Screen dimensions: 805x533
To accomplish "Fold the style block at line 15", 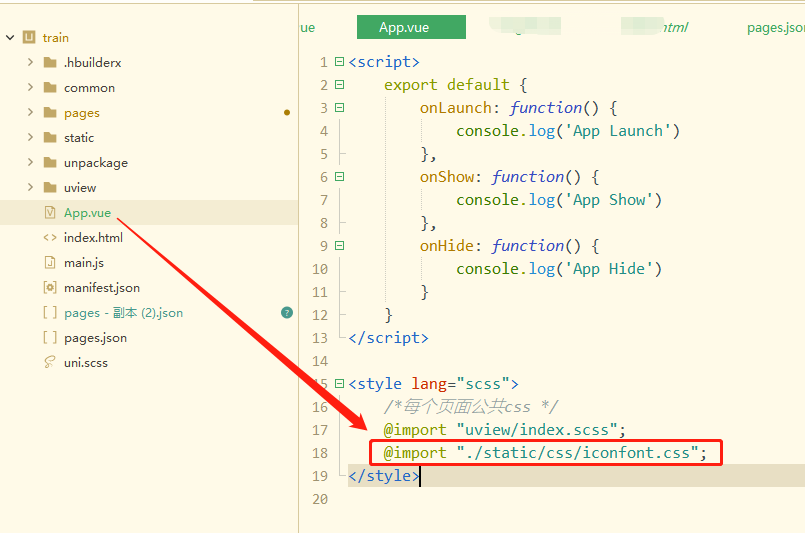I will click(339, 384).
